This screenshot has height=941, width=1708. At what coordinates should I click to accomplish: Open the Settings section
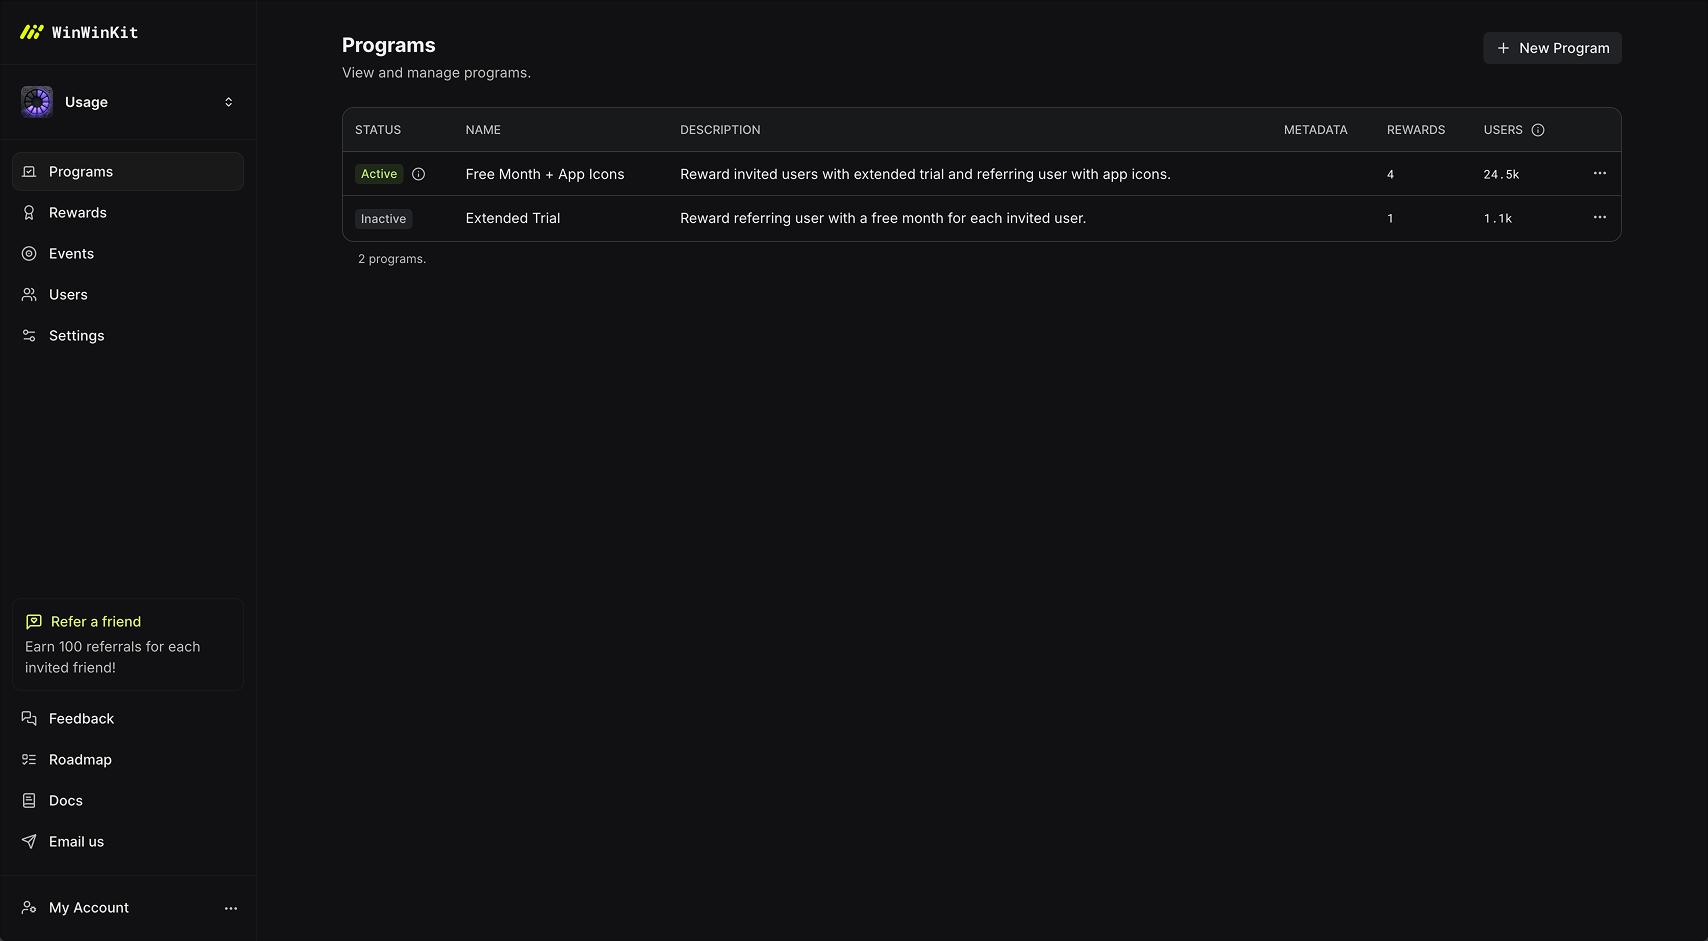coord(76,336)
